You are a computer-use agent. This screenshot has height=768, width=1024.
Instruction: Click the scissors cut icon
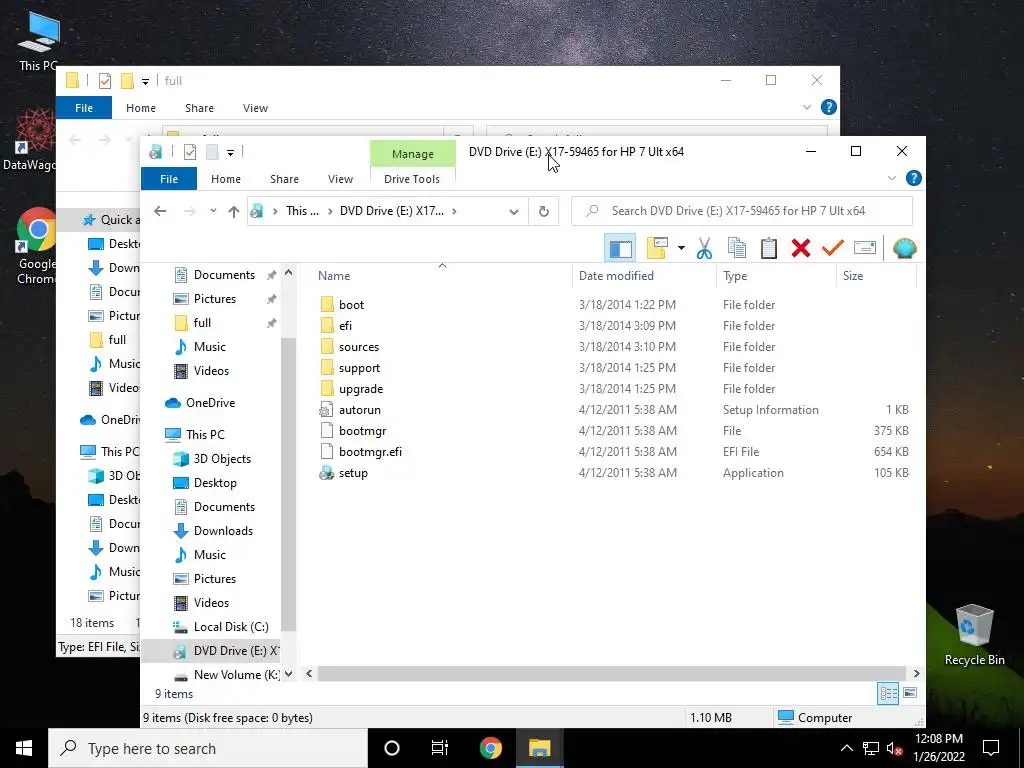pos(704,248)
